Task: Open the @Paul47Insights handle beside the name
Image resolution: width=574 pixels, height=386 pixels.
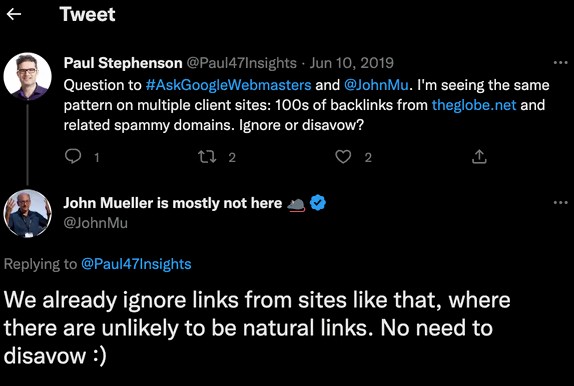Action: (242, 63)
